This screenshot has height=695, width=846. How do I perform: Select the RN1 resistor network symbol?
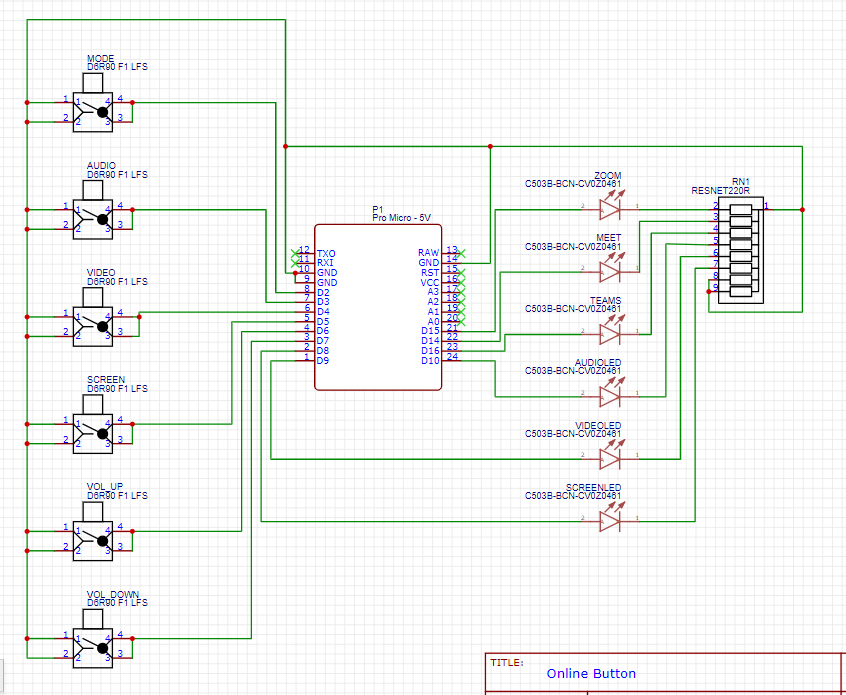[x=740, y=252]
